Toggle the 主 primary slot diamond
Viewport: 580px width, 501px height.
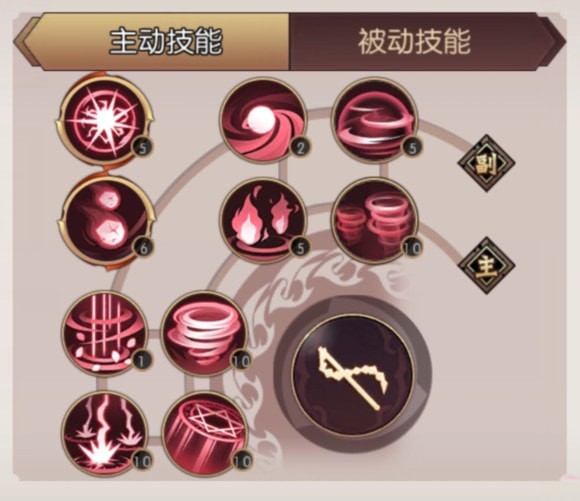pos(486,266)
